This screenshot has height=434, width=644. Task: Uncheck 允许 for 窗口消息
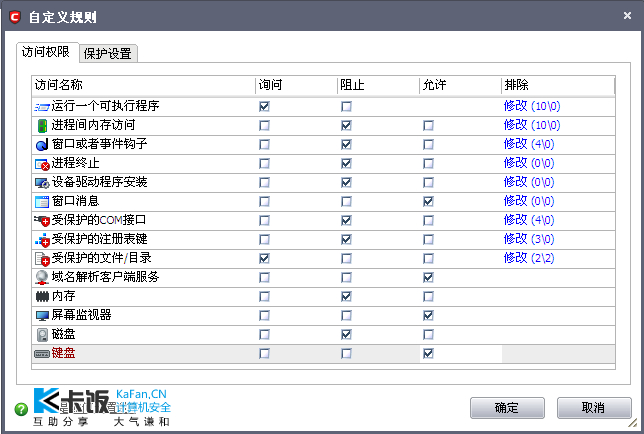coord(428,202)
